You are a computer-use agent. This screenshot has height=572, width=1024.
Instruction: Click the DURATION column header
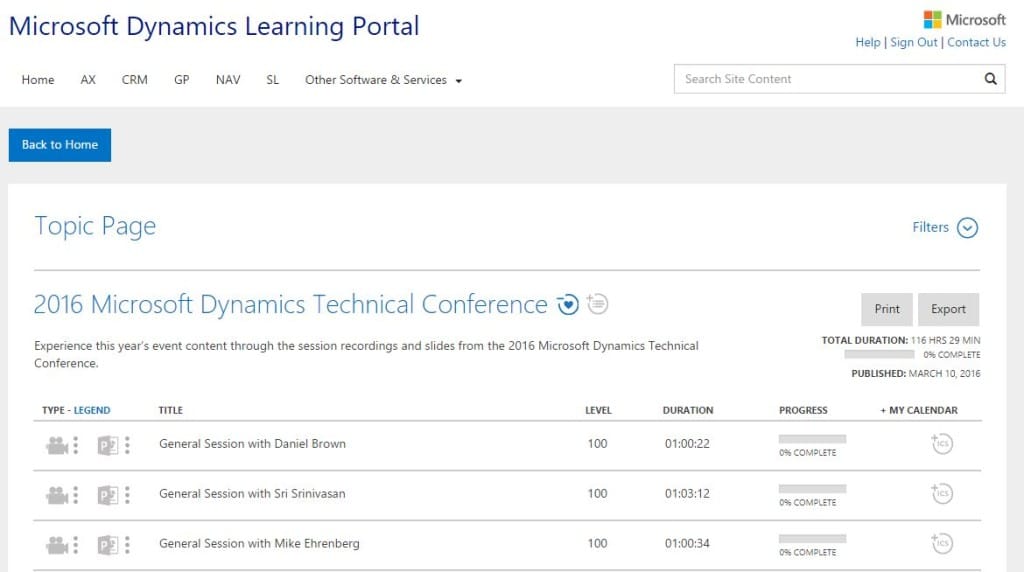point(688,410)
